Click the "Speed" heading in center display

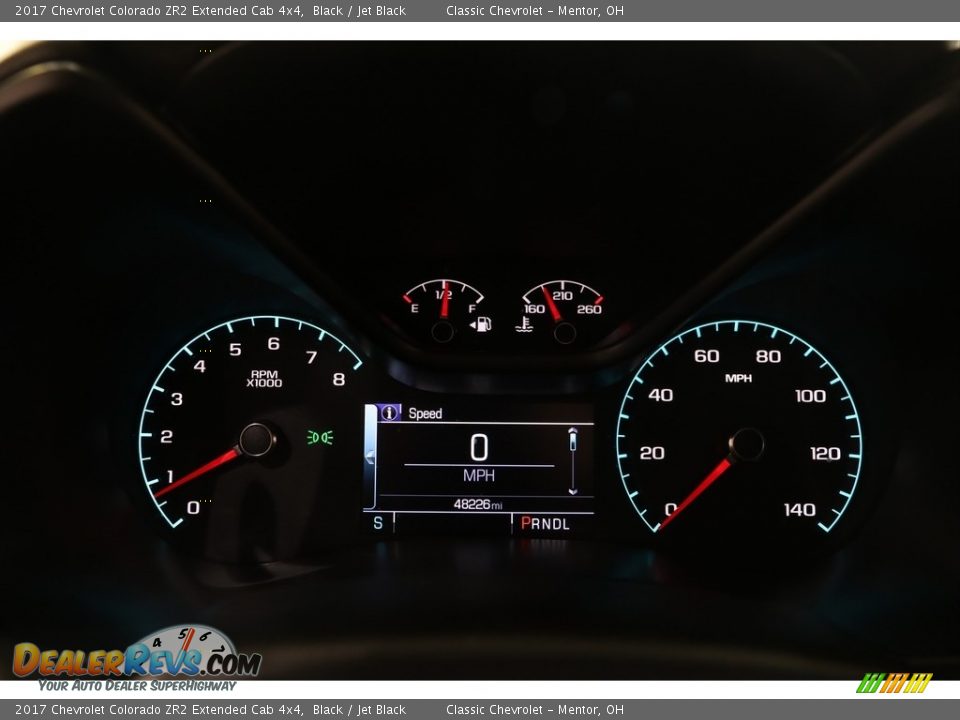(425, 413)
